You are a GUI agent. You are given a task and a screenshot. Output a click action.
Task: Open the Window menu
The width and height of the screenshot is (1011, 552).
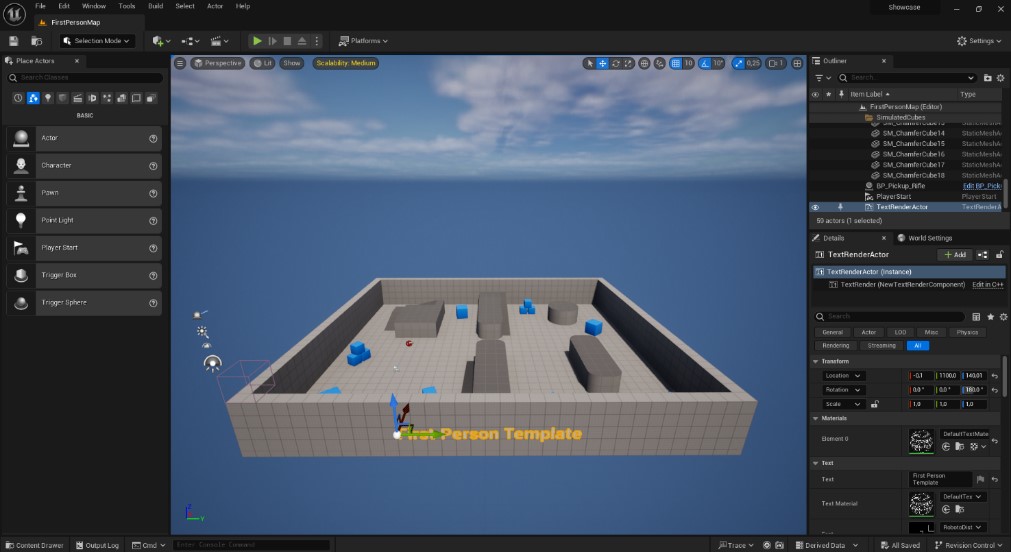(93, 6)
